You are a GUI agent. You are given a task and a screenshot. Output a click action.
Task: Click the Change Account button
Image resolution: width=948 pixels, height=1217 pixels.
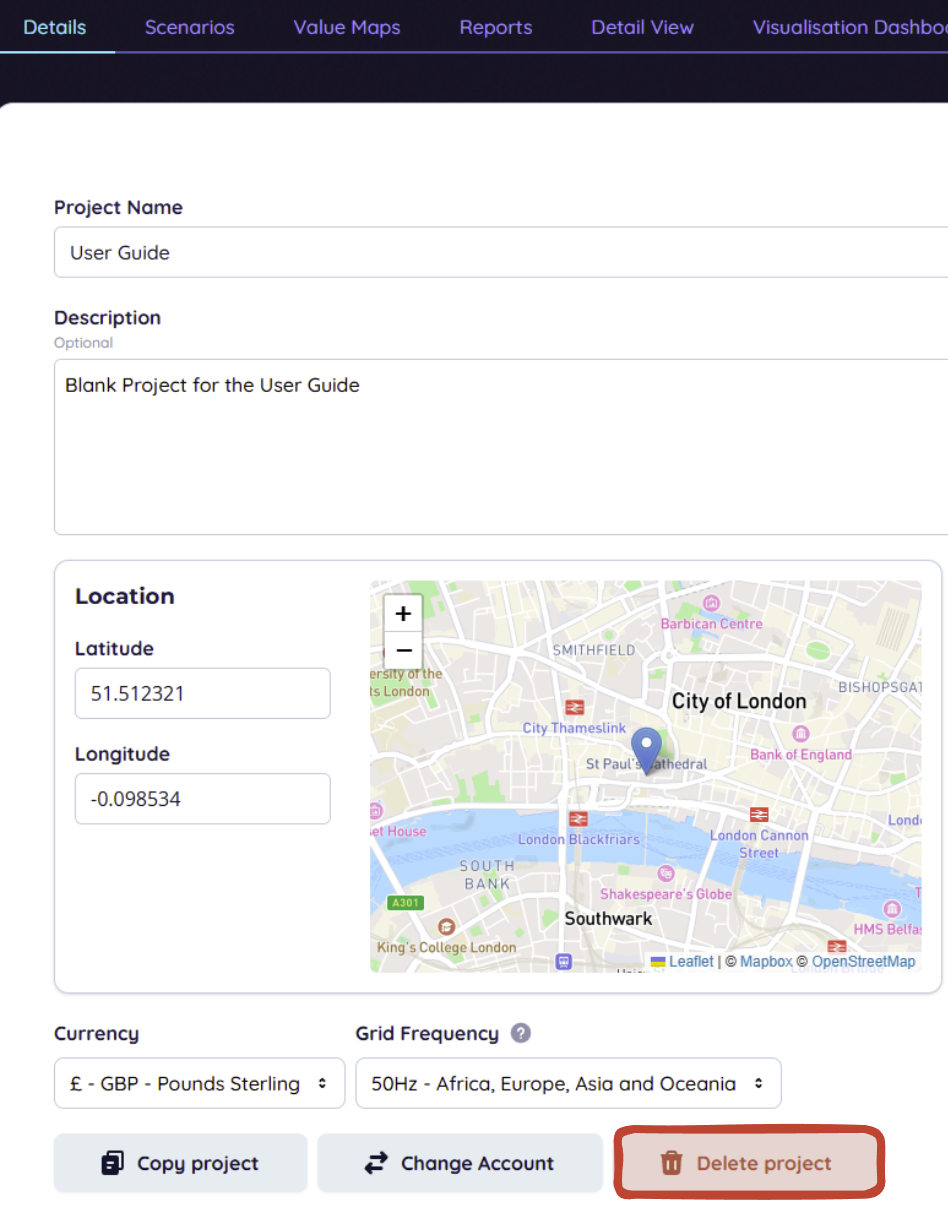click(x=460, y=1163)
